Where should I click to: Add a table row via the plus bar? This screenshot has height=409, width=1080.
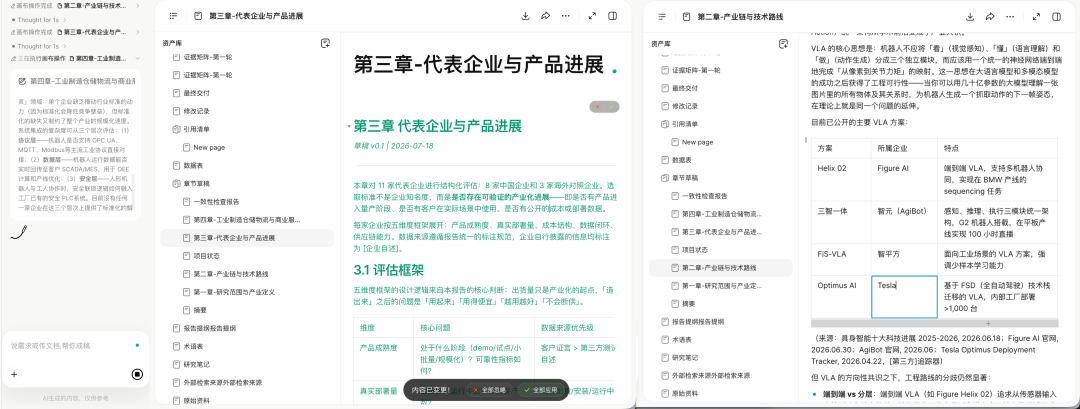coord(934,323)
